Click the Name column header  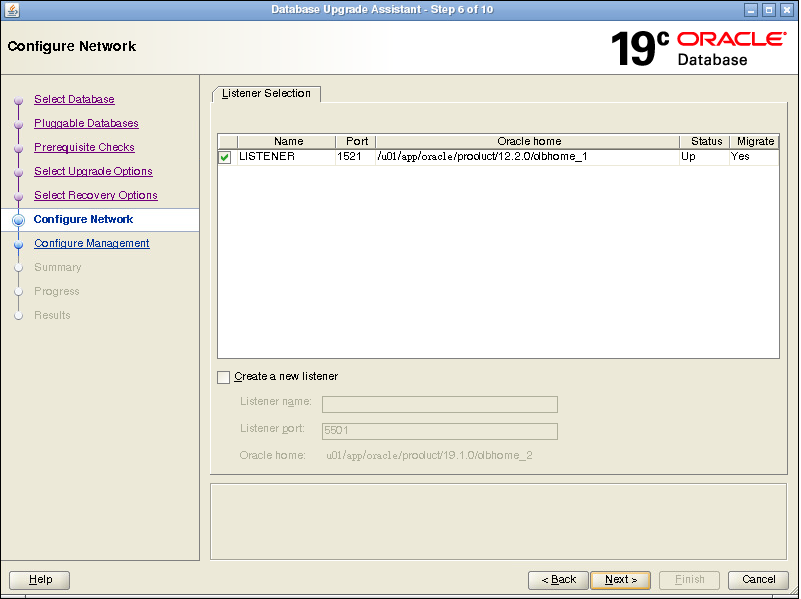pos(287,141)
